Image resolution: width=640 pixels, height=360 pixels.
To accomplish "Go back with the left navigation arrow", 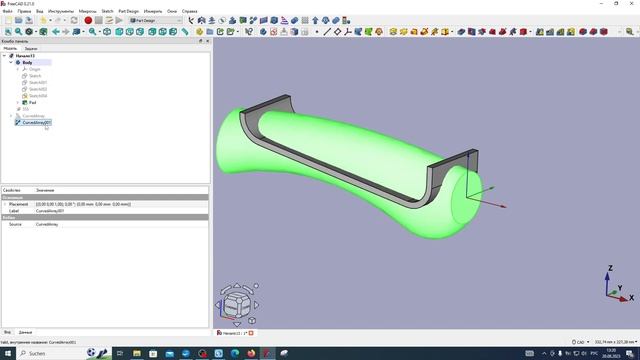I will pyautogui.click(x=56, y=32).
